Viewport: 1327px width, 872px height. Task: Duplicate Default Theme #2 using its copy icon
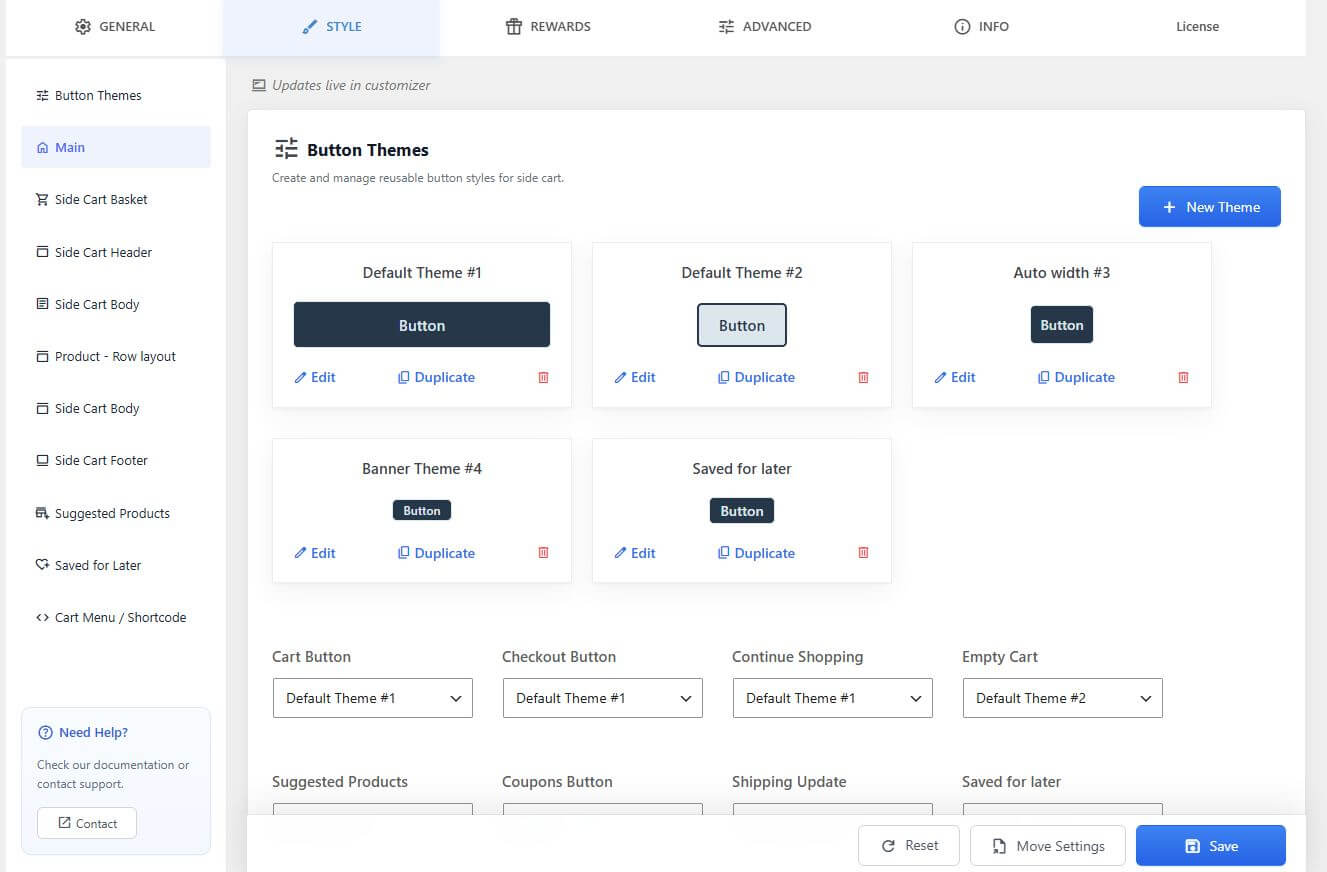(724, 377)
